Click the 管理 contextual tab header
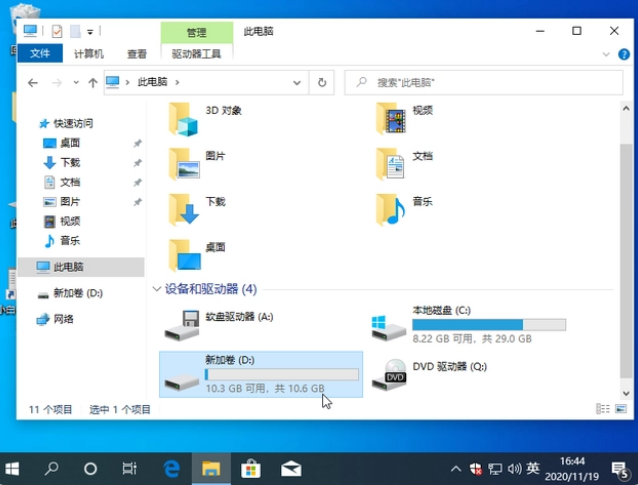The image size is (638, 485). [197, 33]
